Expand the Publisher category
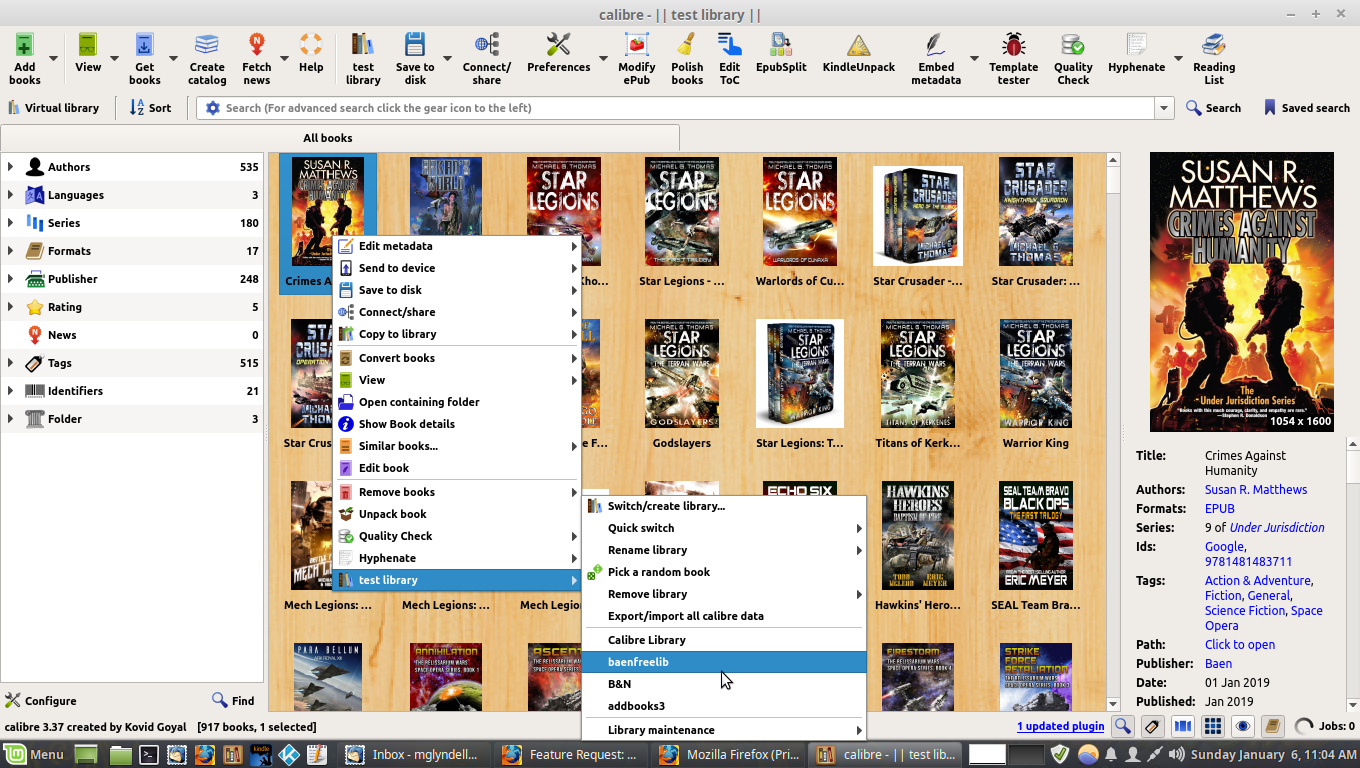 coord(11,279)
